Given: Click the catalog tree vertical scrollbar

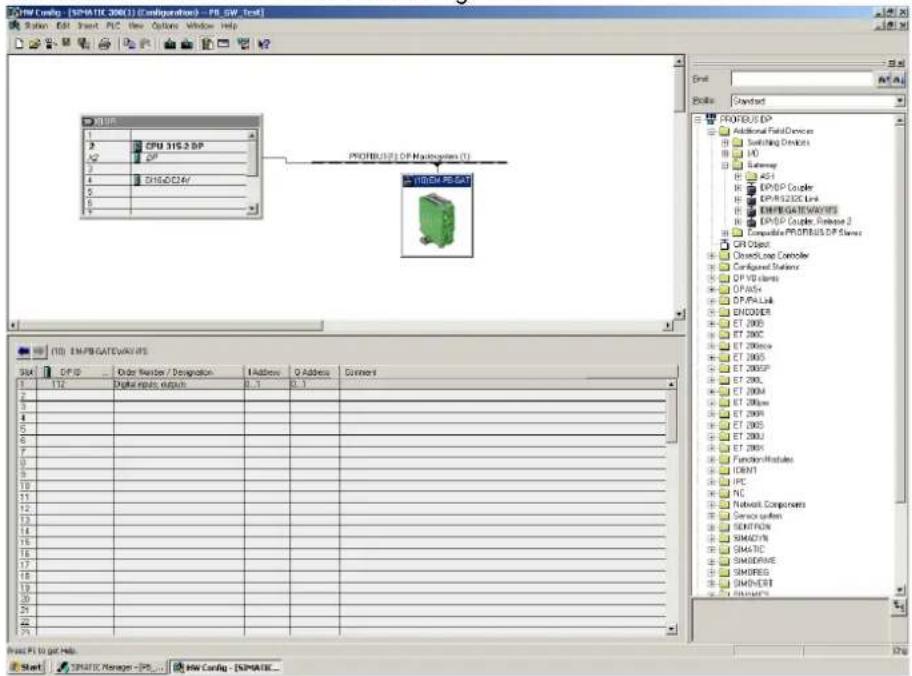Looking at the screenshot, I should (900, 355).
